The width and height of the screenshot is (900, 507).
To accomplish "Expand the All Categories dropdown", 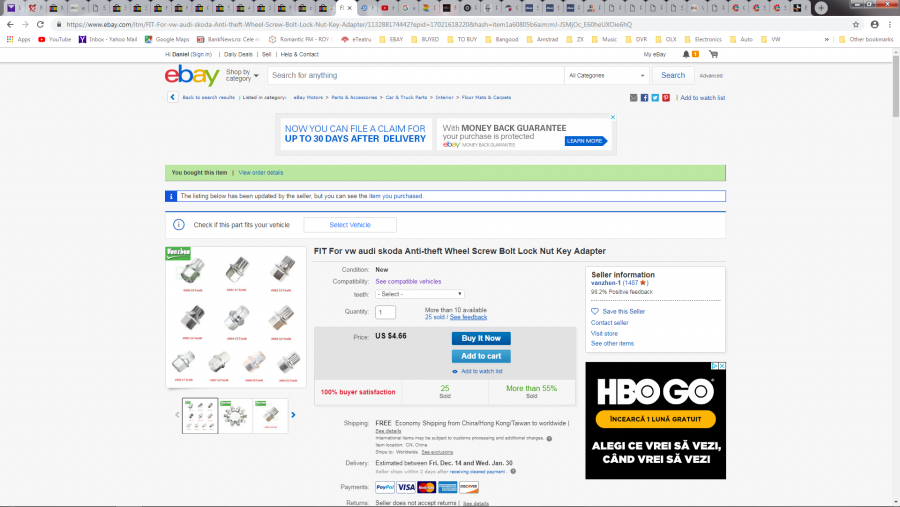I will (x=607, y=75).
